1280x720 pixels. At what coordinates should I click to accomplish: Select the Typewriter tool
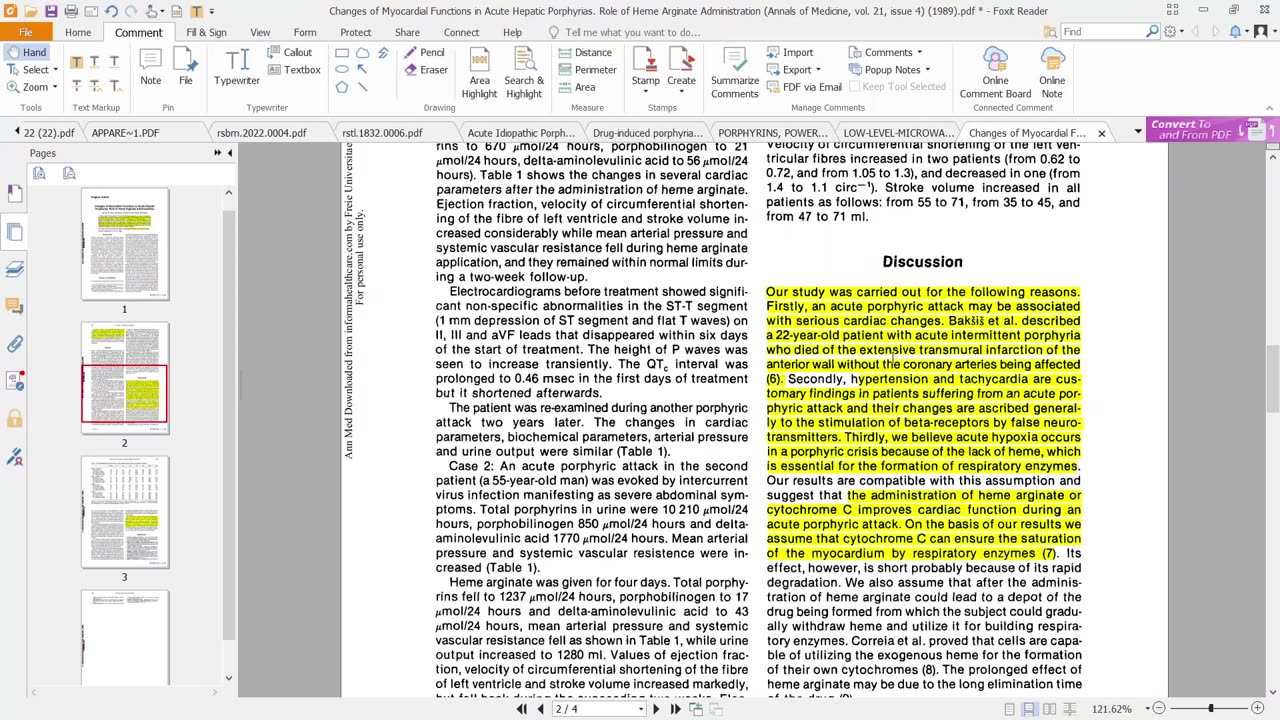click(x=237, y=68)
